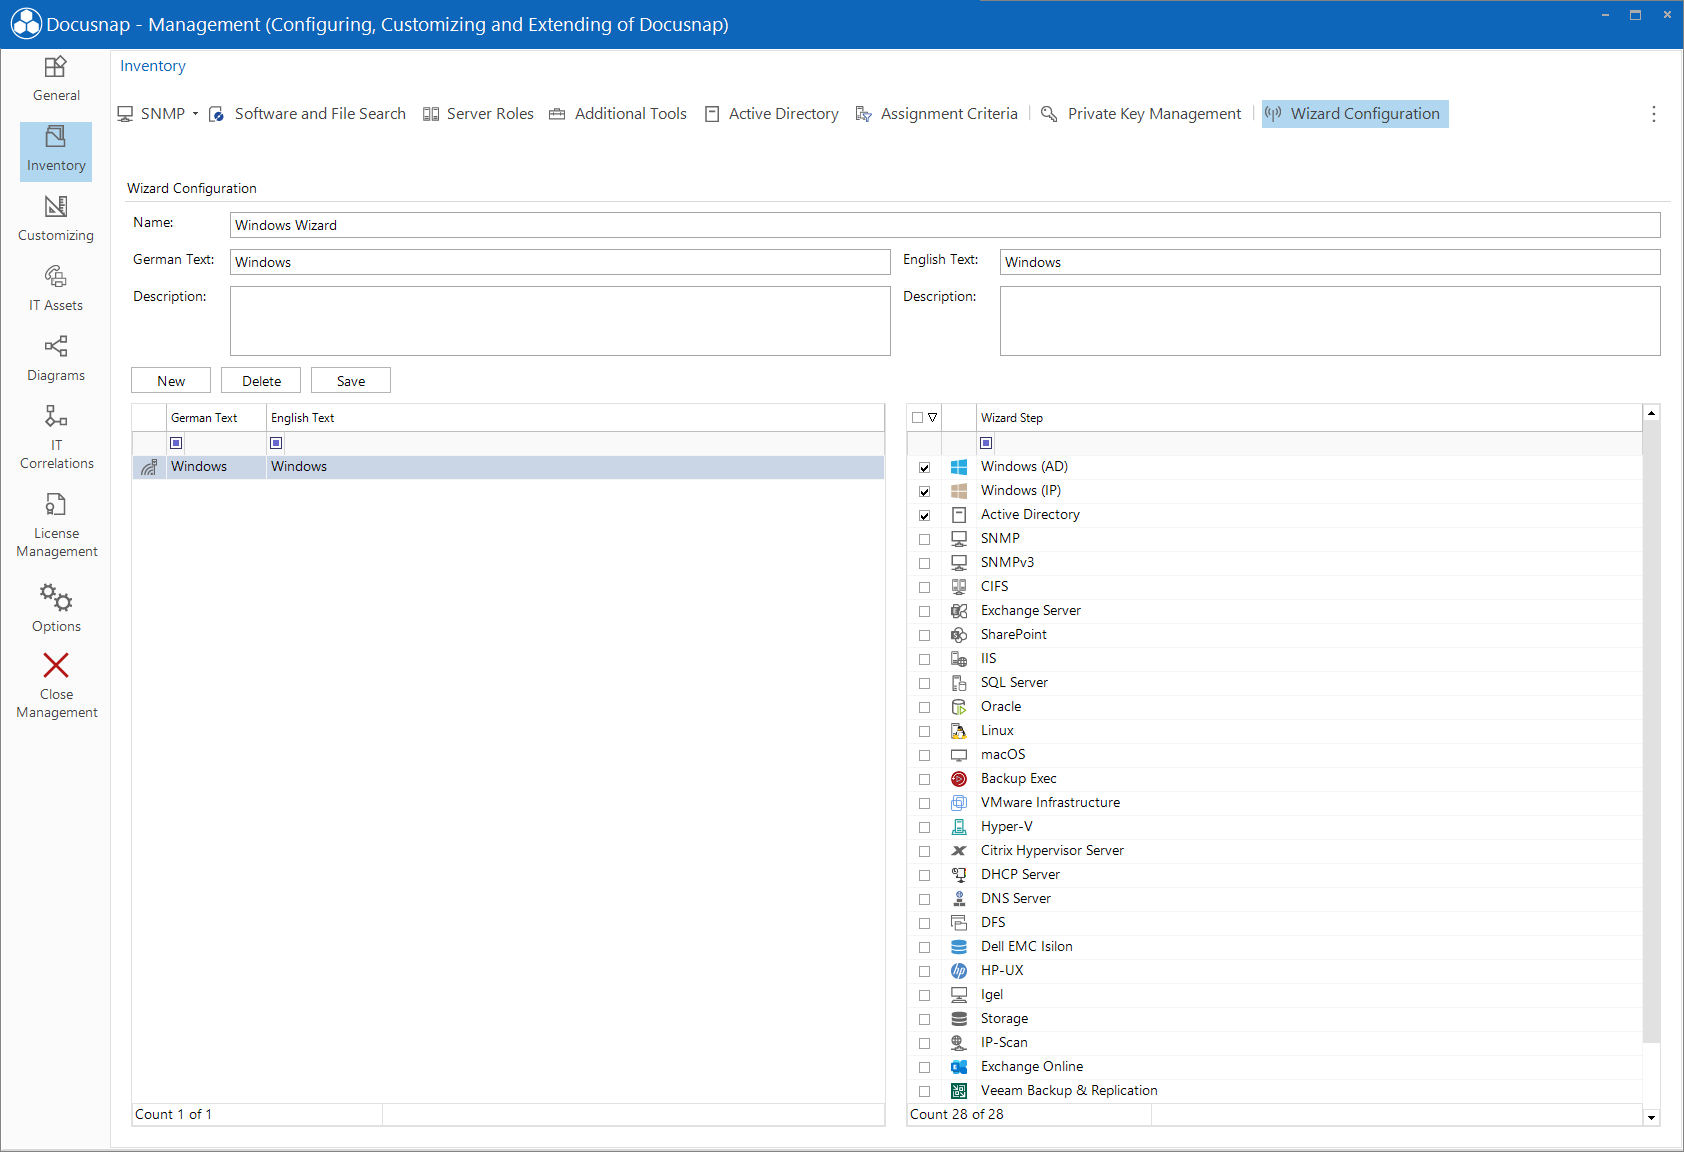Click the VMware Infrastructure step icon
The width and height of the screenshot is (1684, 1152).
coord(959,803)
